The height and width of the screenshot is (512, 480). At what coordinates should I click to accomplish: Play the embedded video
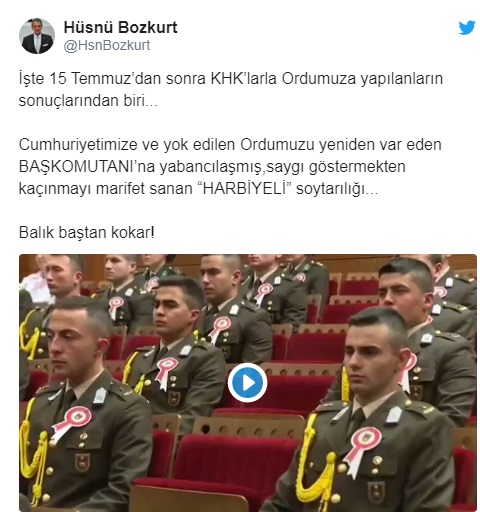tap(247, 382)
